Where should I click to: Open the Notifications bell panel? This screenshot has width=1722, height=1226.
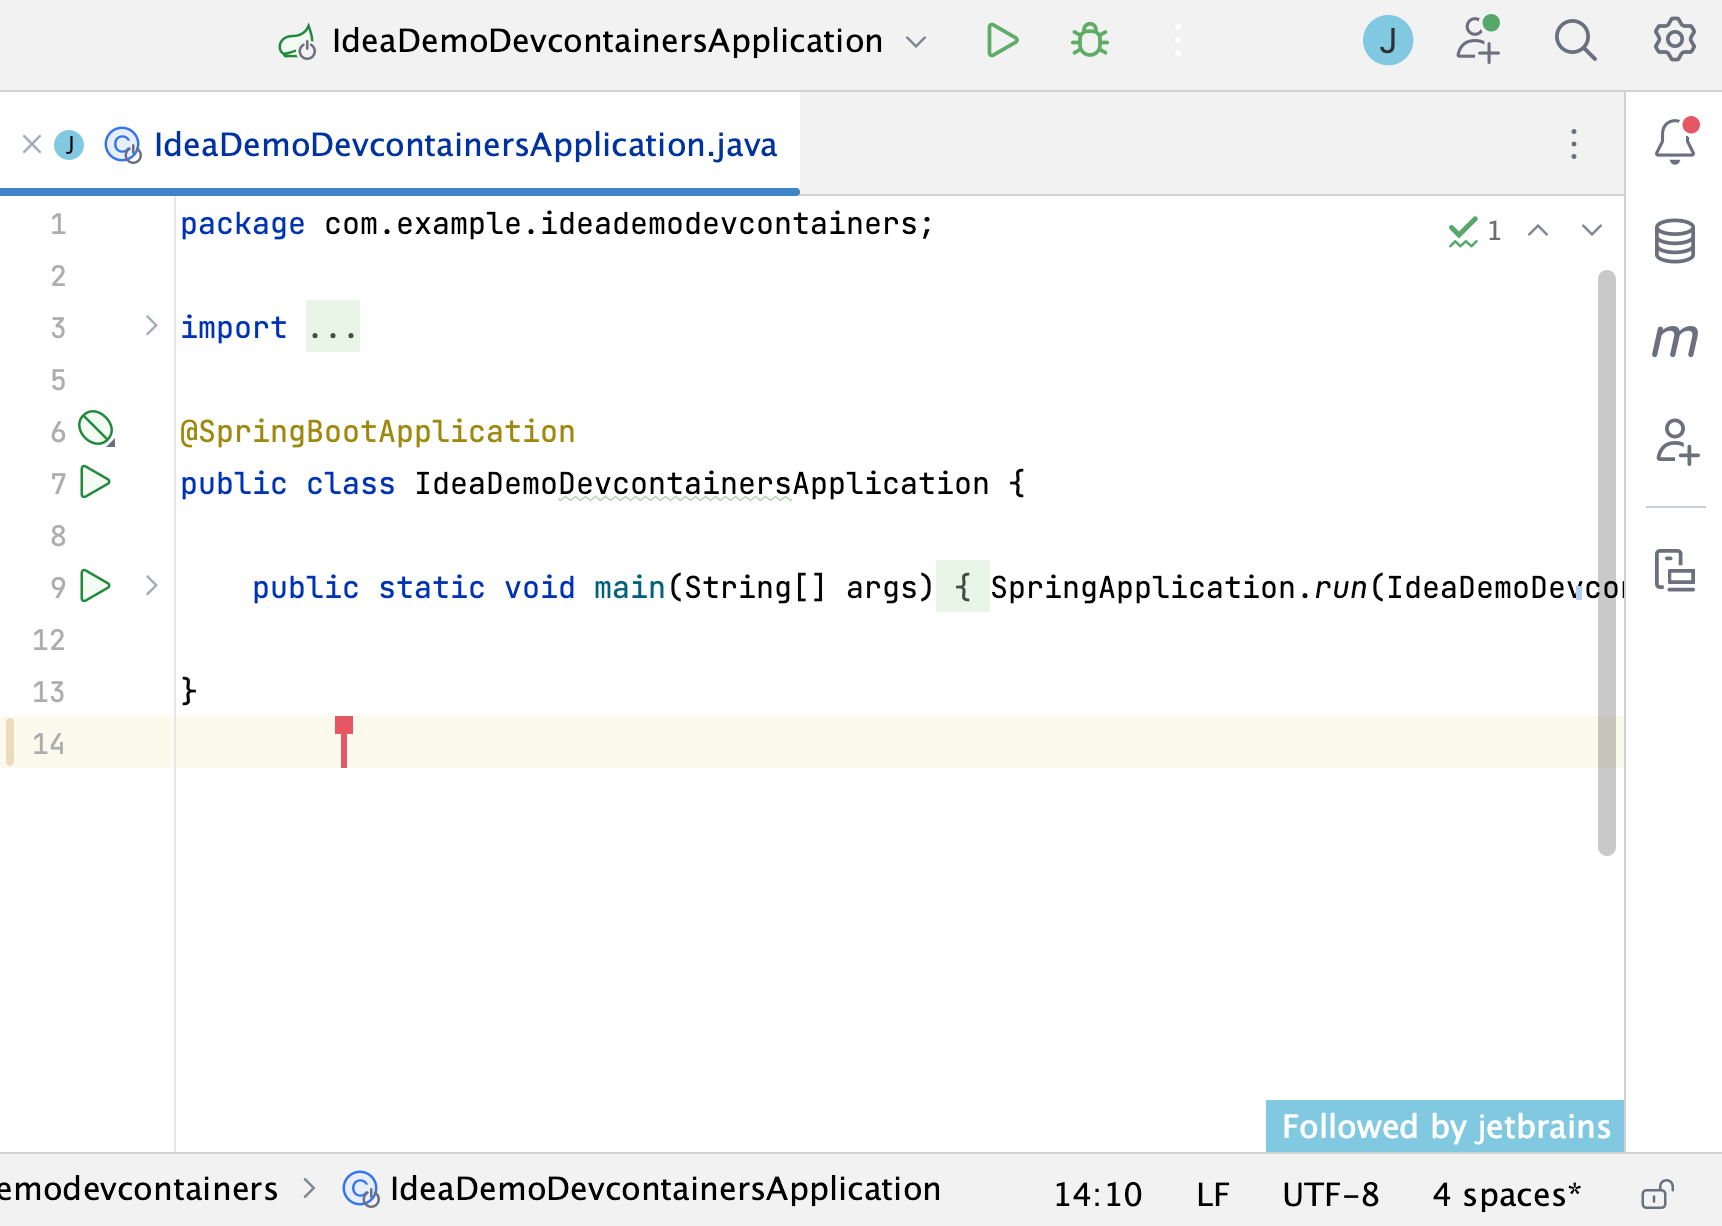[1675, 143]
